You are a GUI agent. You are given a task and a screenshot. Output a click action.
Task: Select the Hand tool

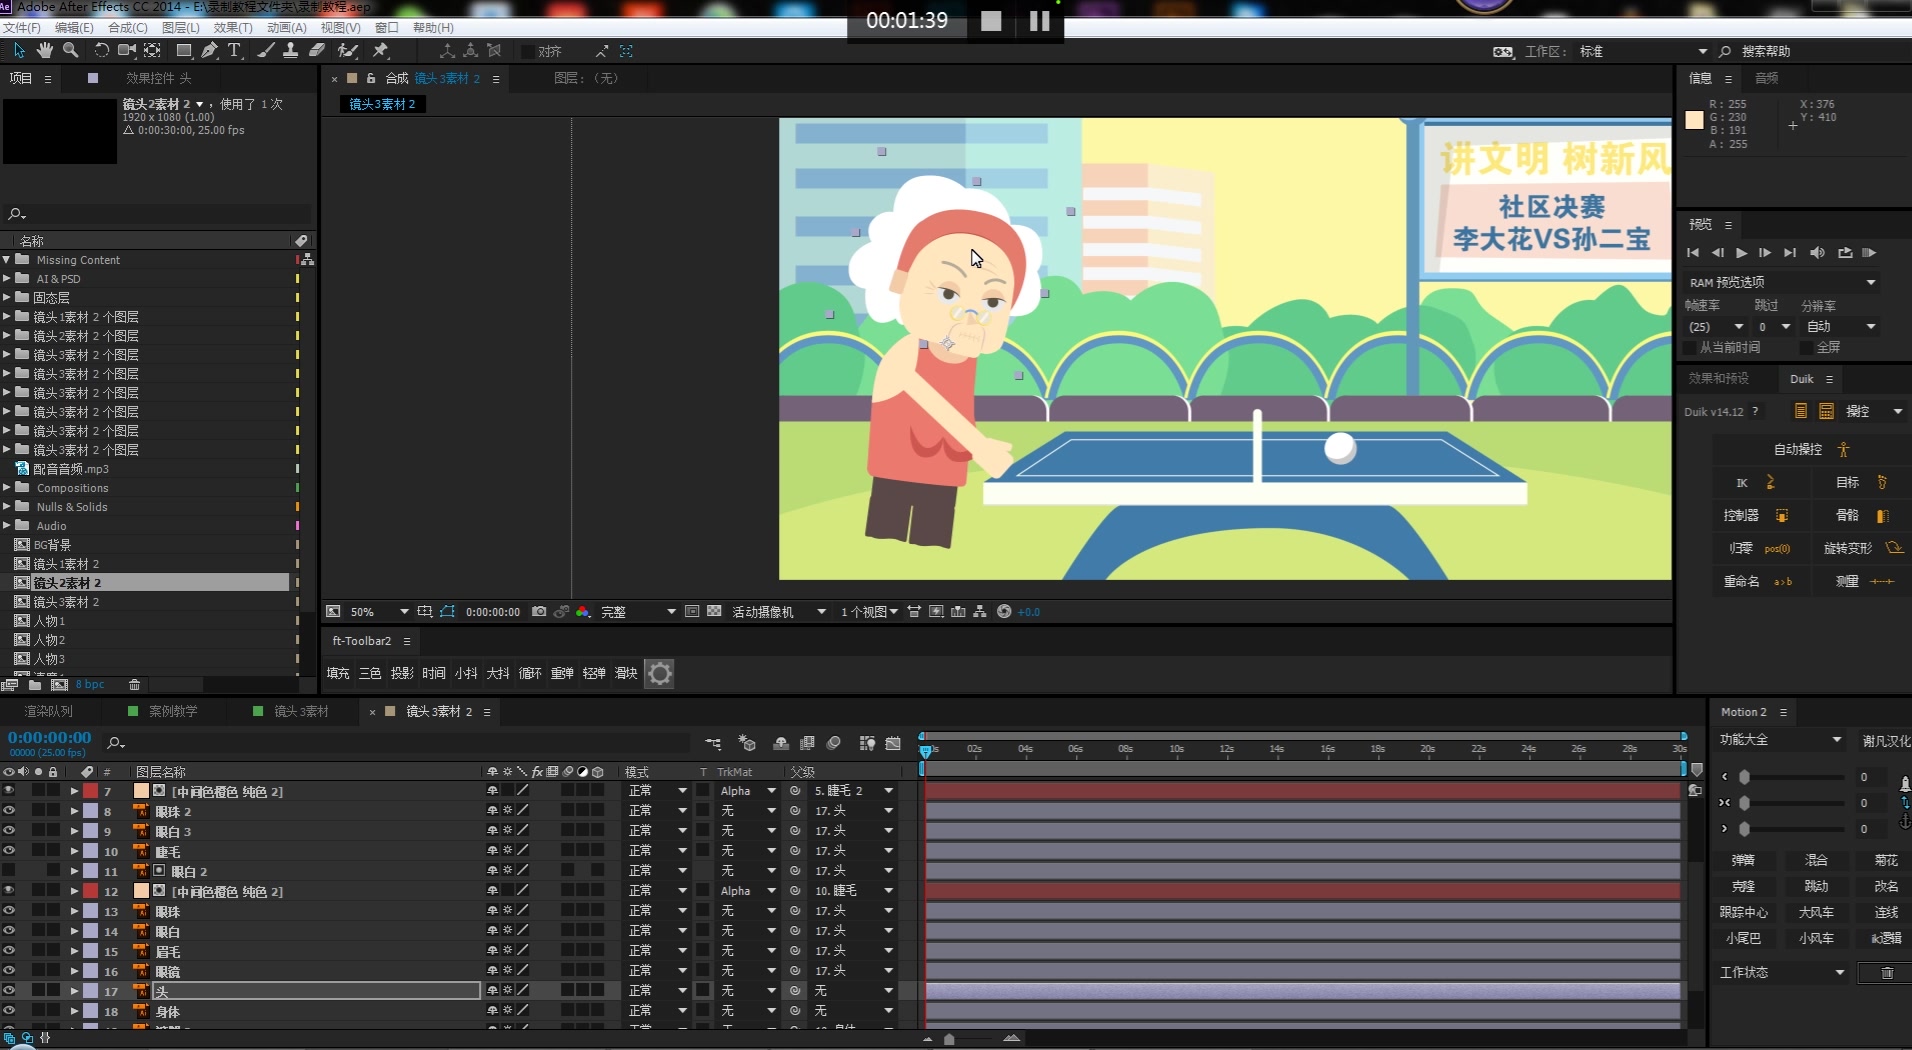45,50
